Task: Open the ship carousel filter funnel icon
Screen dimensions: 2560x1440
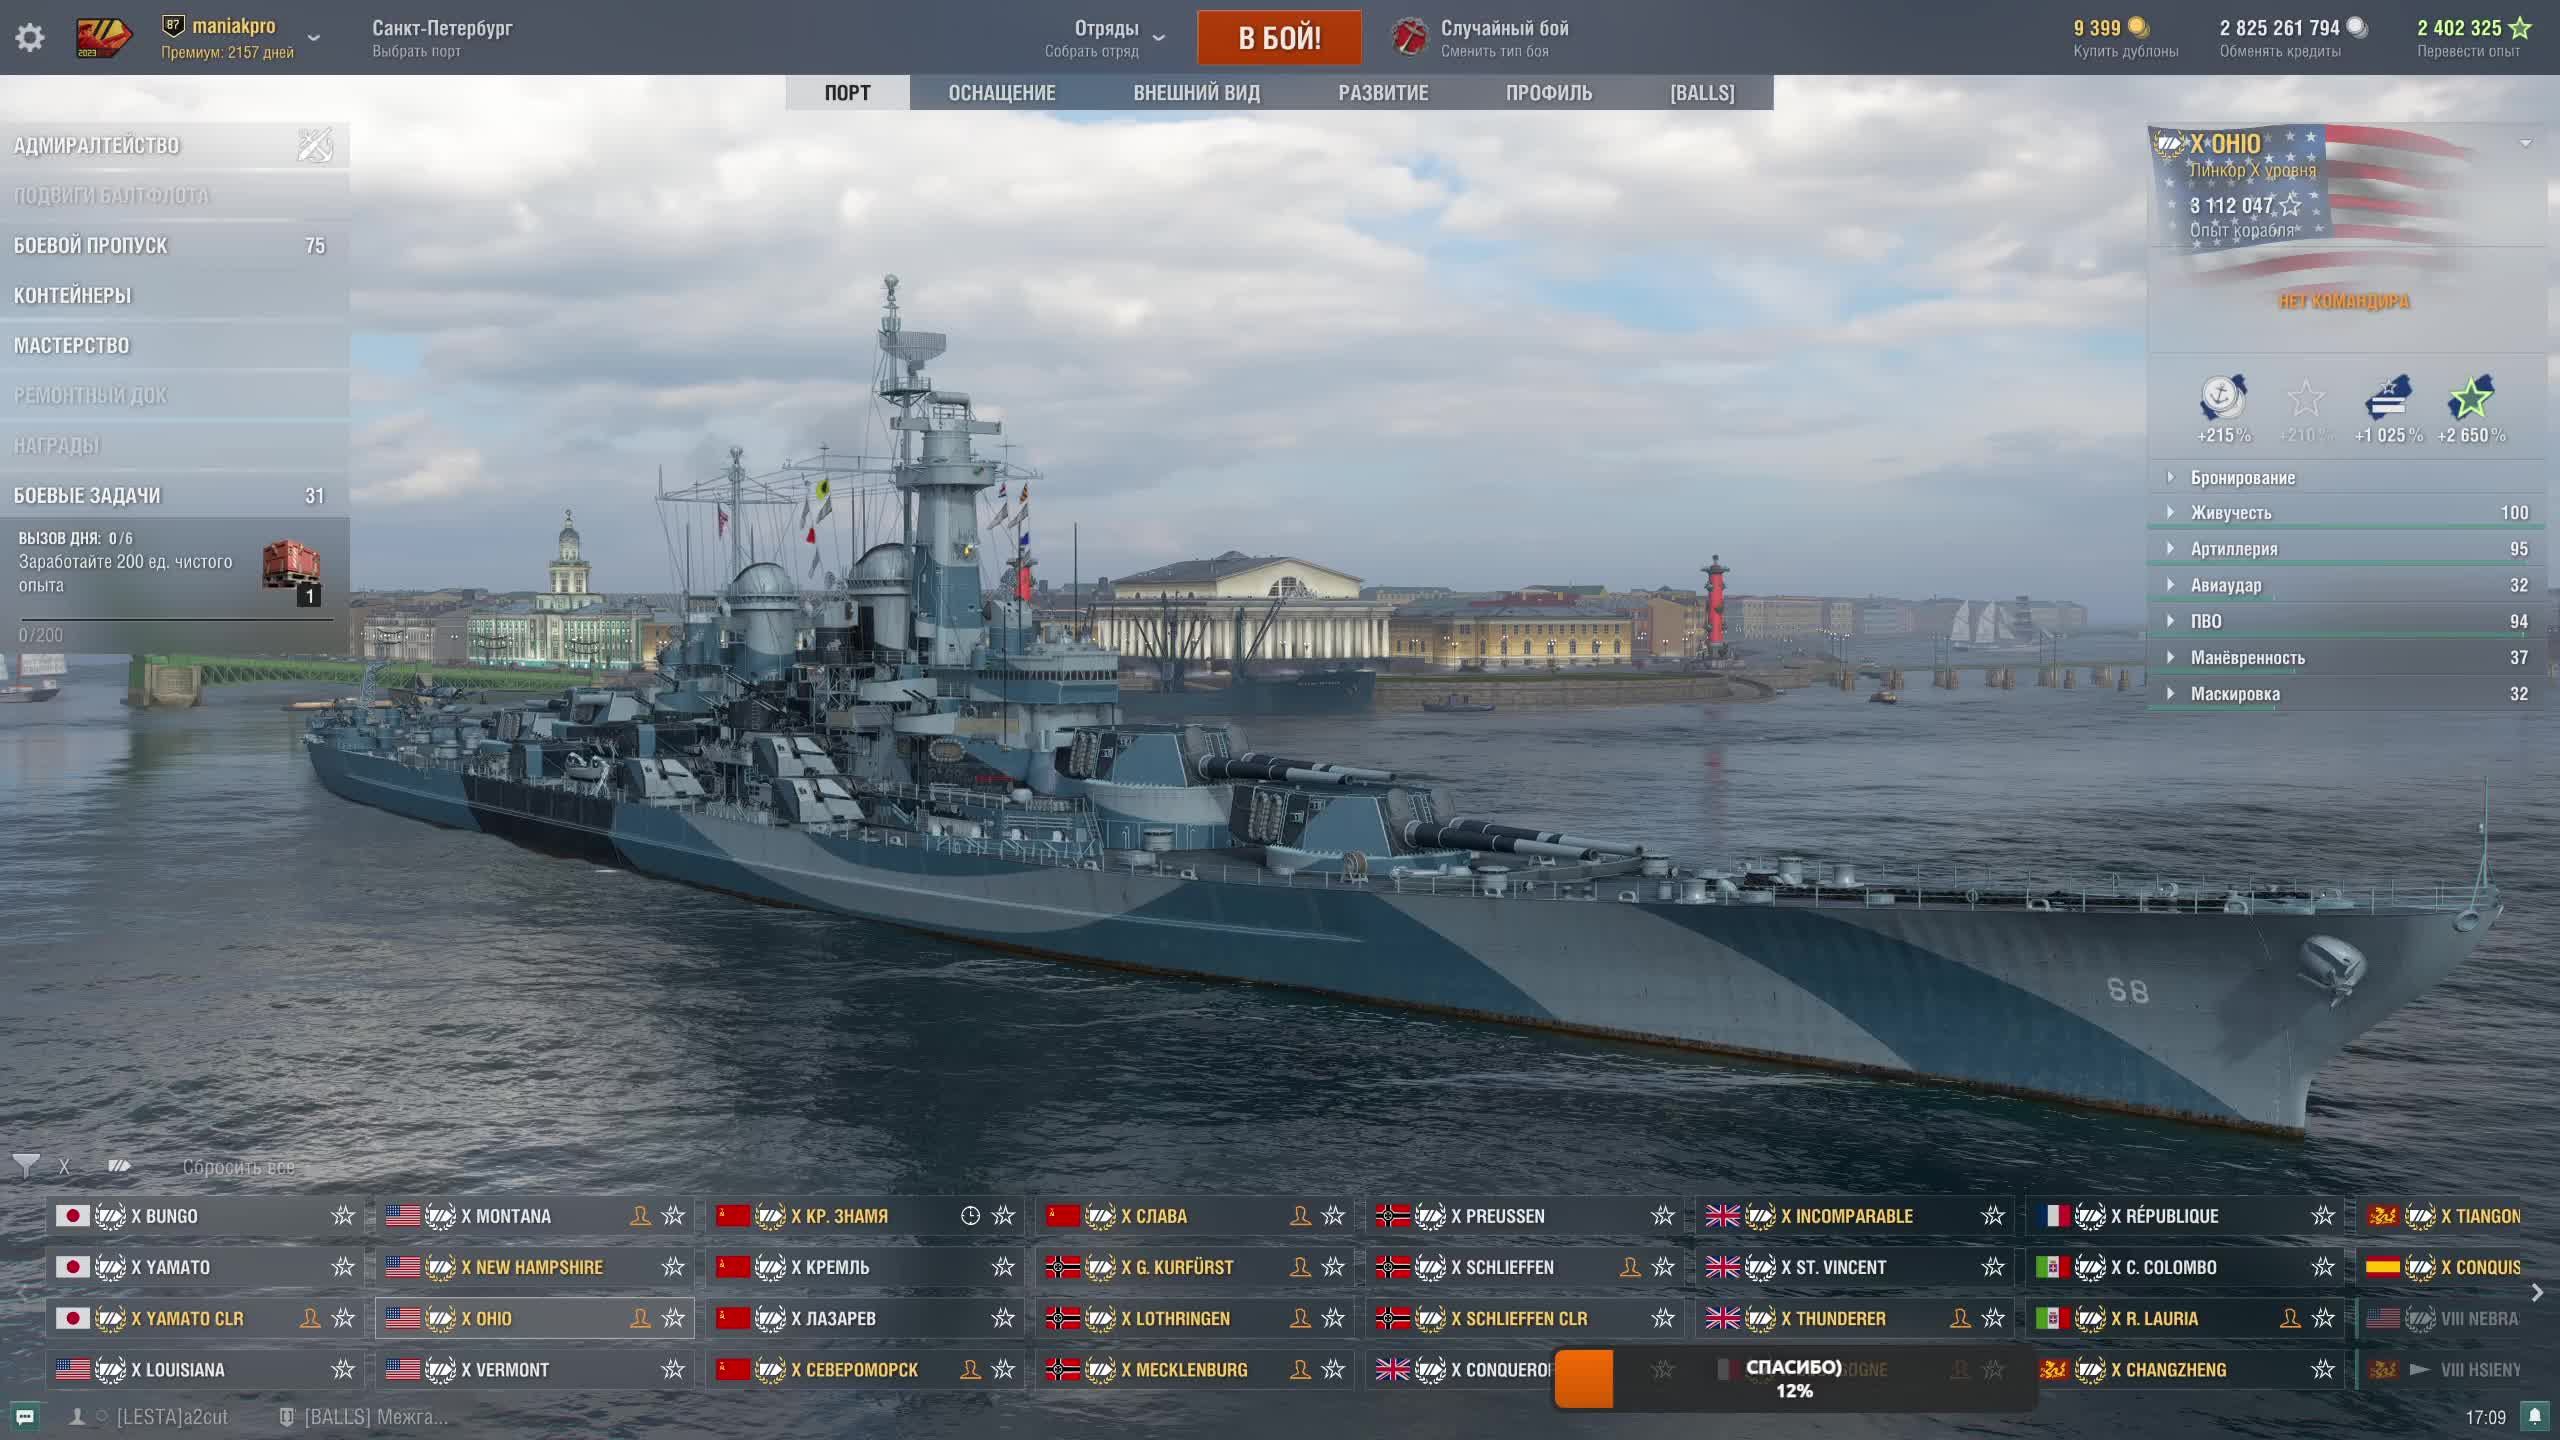Action: click(x=26, y=1166)
